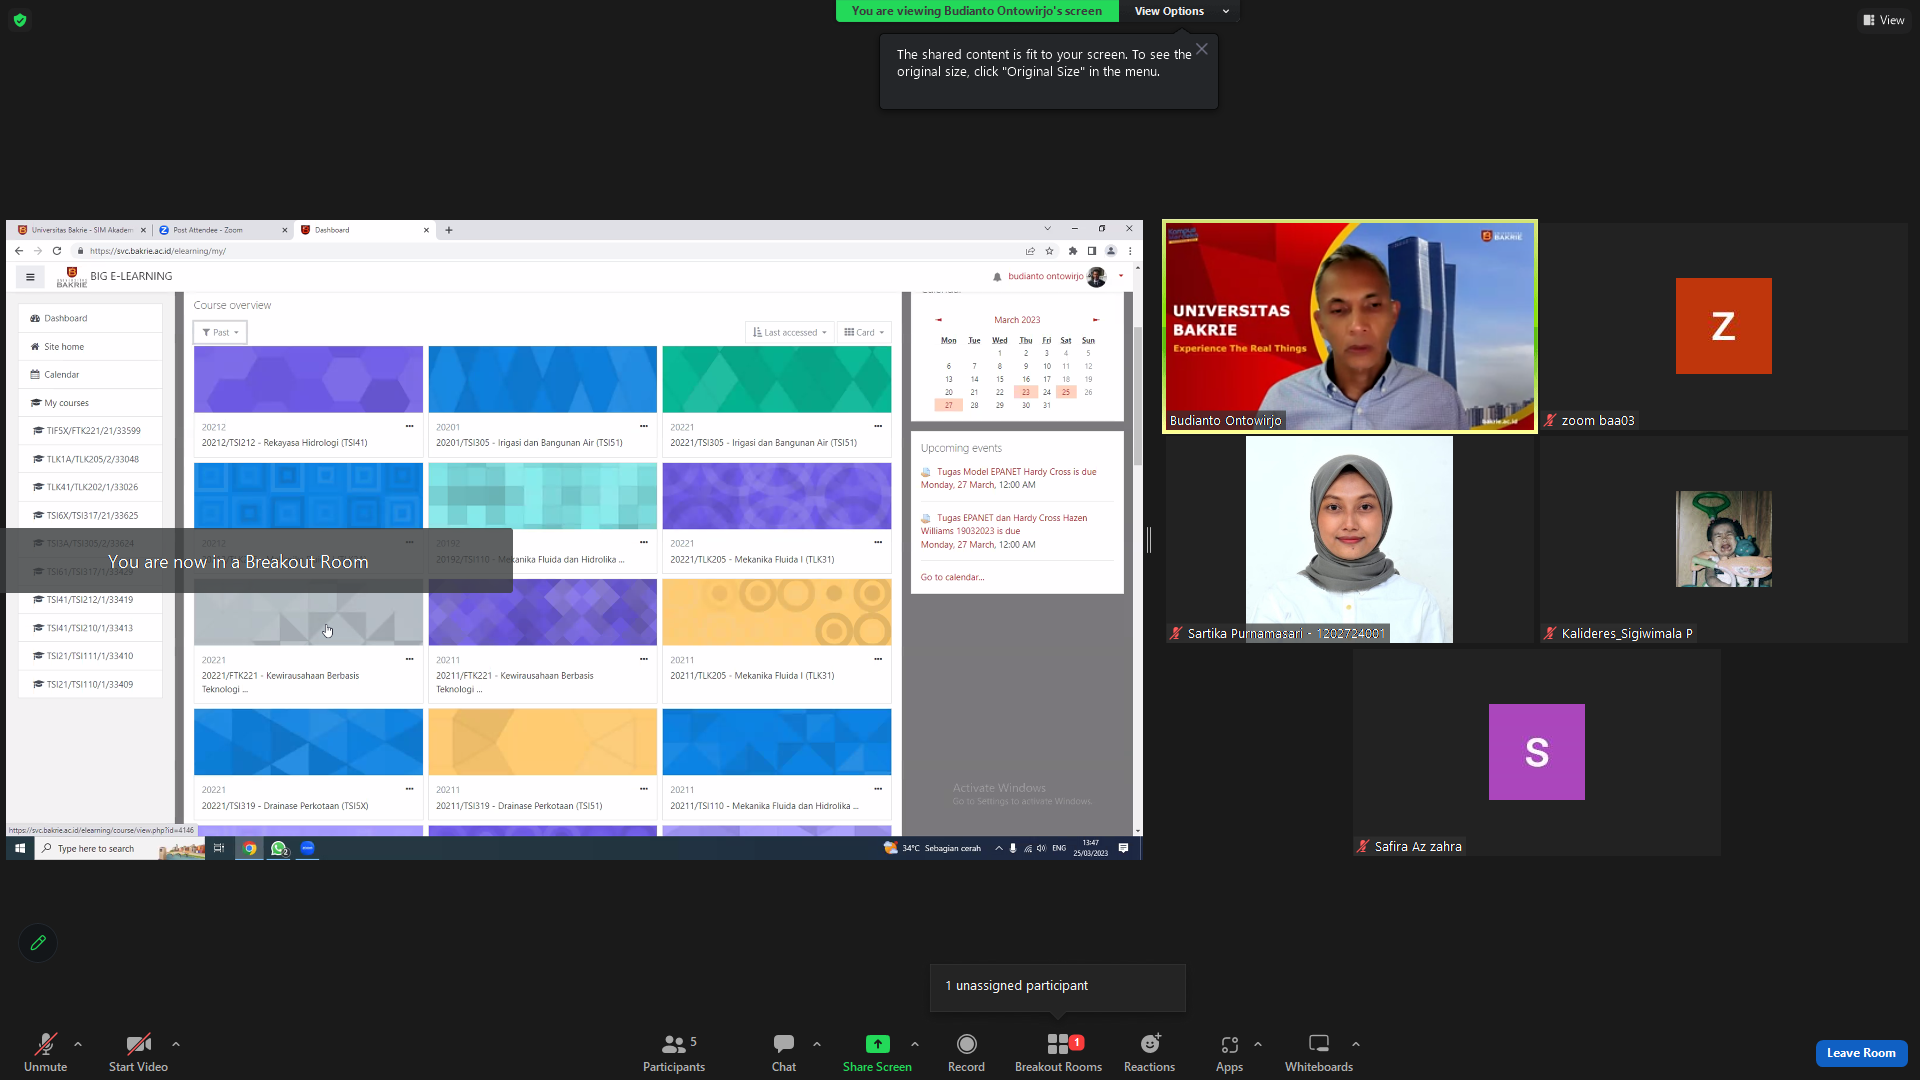
Task: Select Budianto Ontowirjo's video tile
Action: [1349, 326]
